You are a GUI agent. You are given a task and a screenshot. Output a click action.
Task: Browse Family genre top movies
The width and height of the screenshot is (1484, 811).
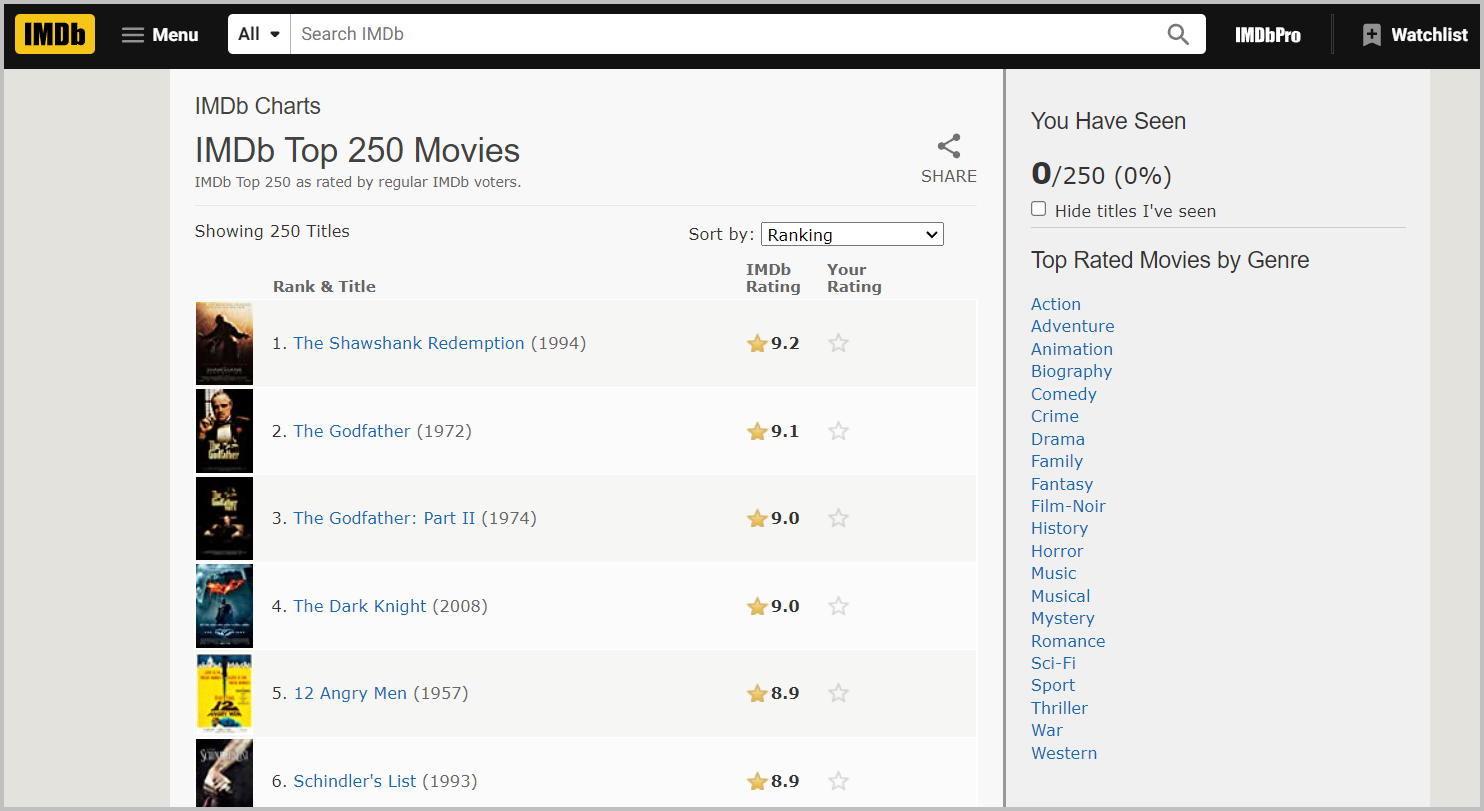pyautogui.click(x=1057, y=461)
